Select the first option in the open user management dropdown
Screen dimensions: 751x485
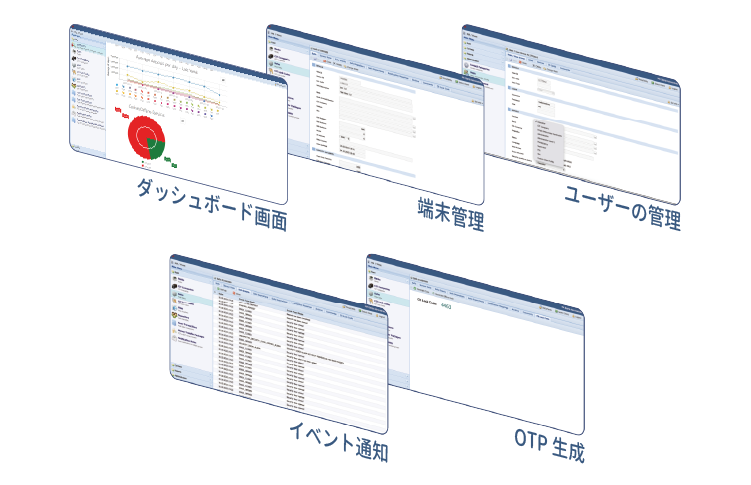click(548, 125)
